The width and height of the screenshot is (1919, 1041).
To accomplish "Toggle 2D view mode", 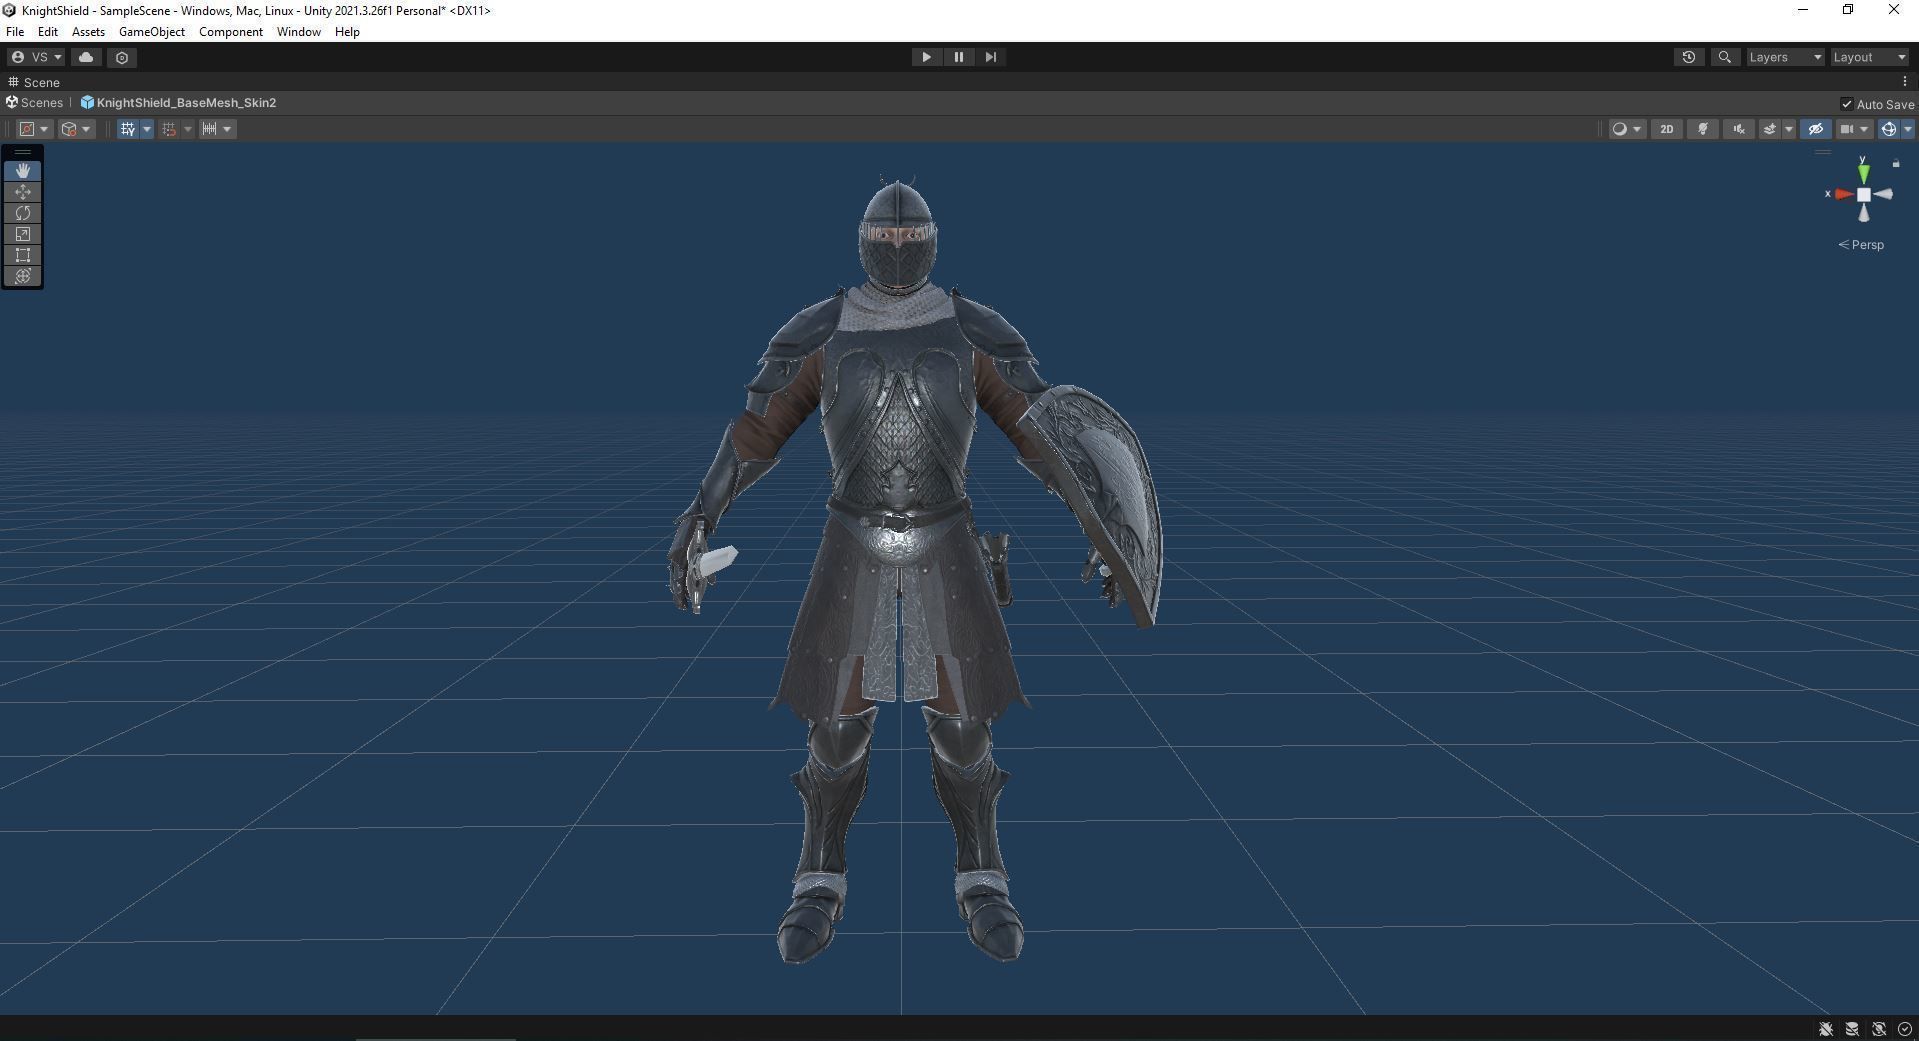I will click(x=1667, y=129).
